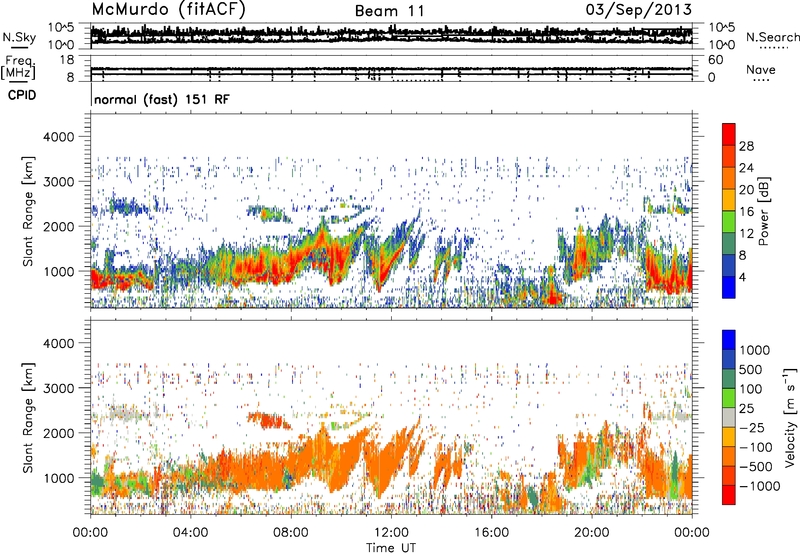Click the 1000 tick on the velocity panel
The width and height of the screenshot is (800, 554).
(x=59, y=478)
